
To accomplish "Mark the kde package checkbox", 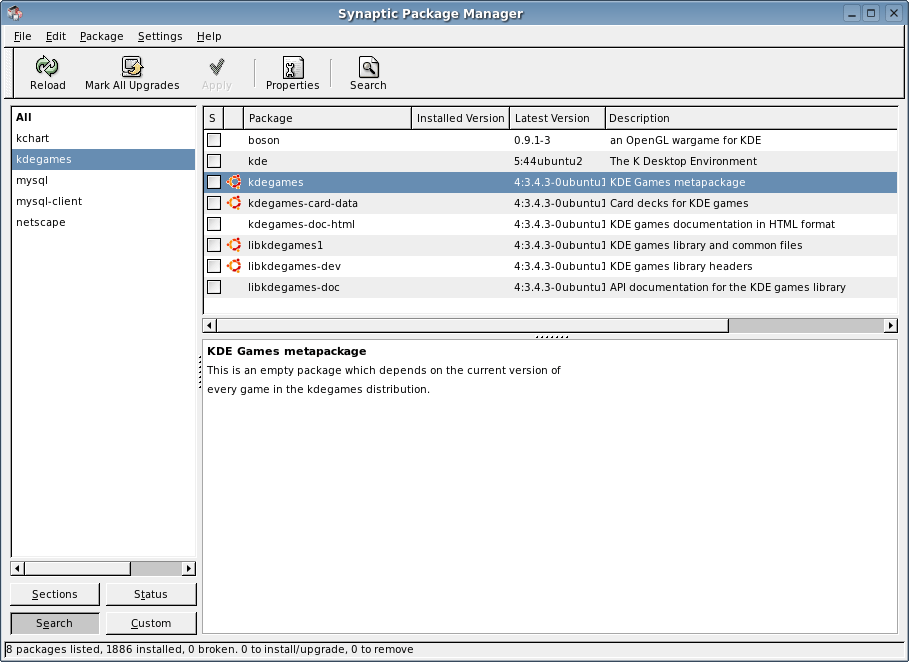I will point(212,161).
